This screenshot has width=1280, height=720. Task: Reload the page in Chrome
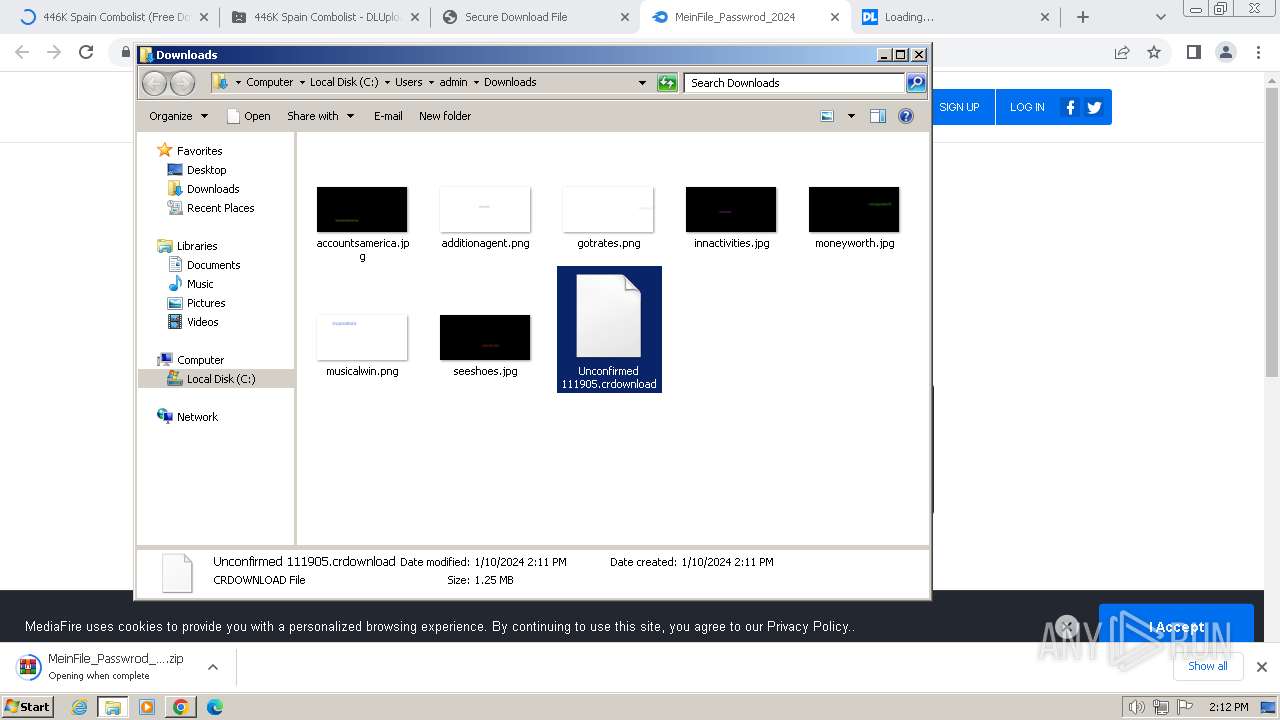86,53
